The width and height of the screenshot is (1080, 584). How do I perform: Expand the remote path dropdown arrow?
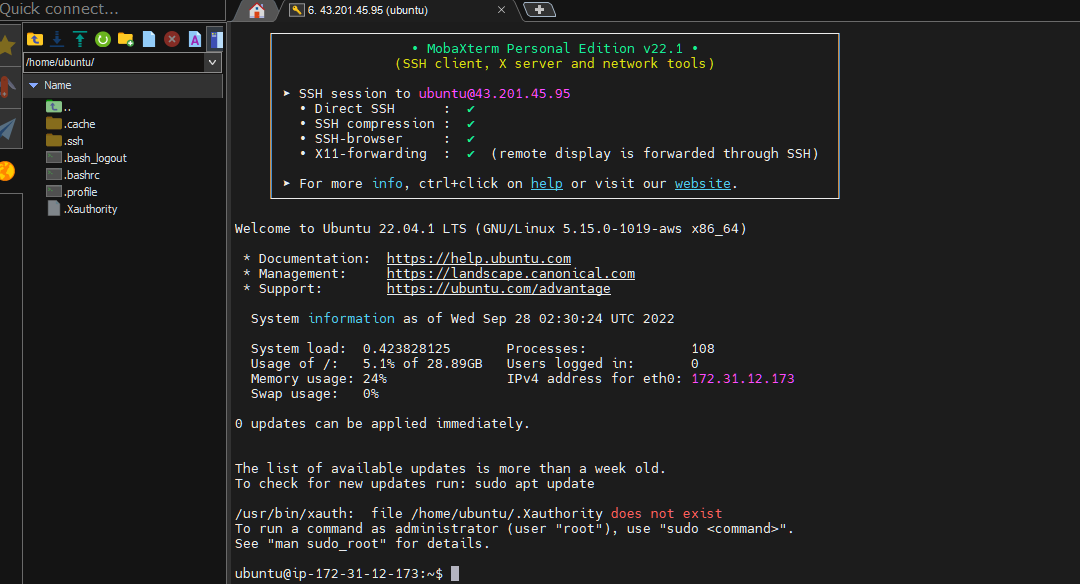click(212, 62)
